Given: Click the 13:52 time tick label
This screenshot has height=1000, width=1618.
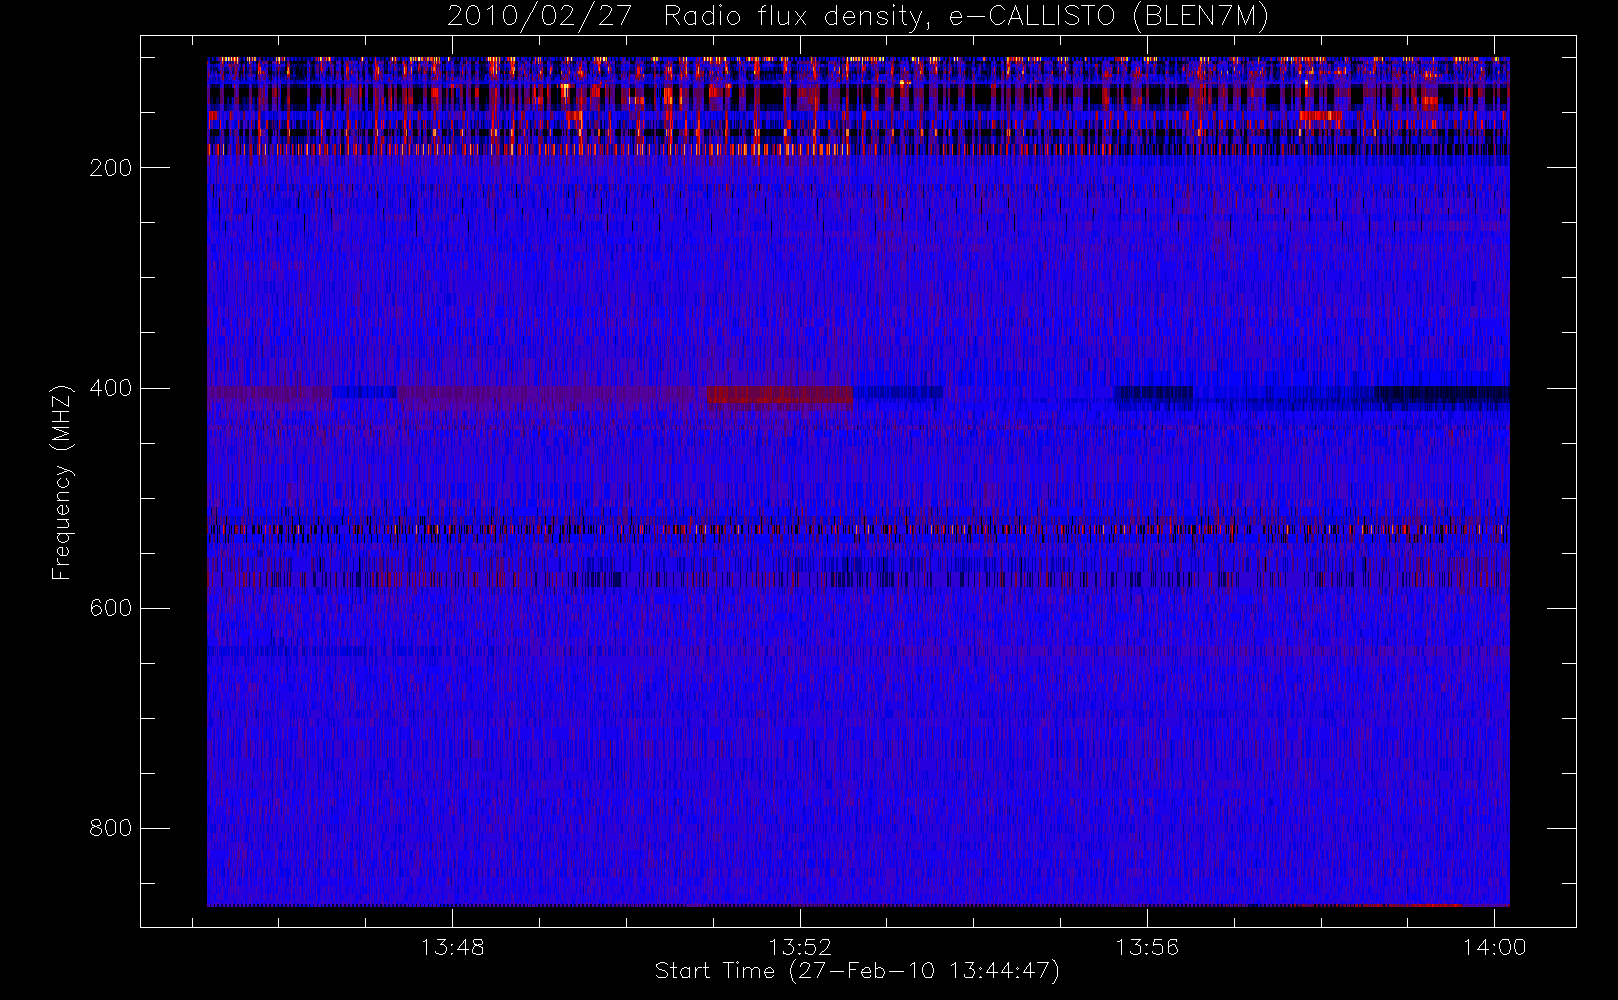Looking at the screenshot, I should pyautogui.click(x=800, y=947).
